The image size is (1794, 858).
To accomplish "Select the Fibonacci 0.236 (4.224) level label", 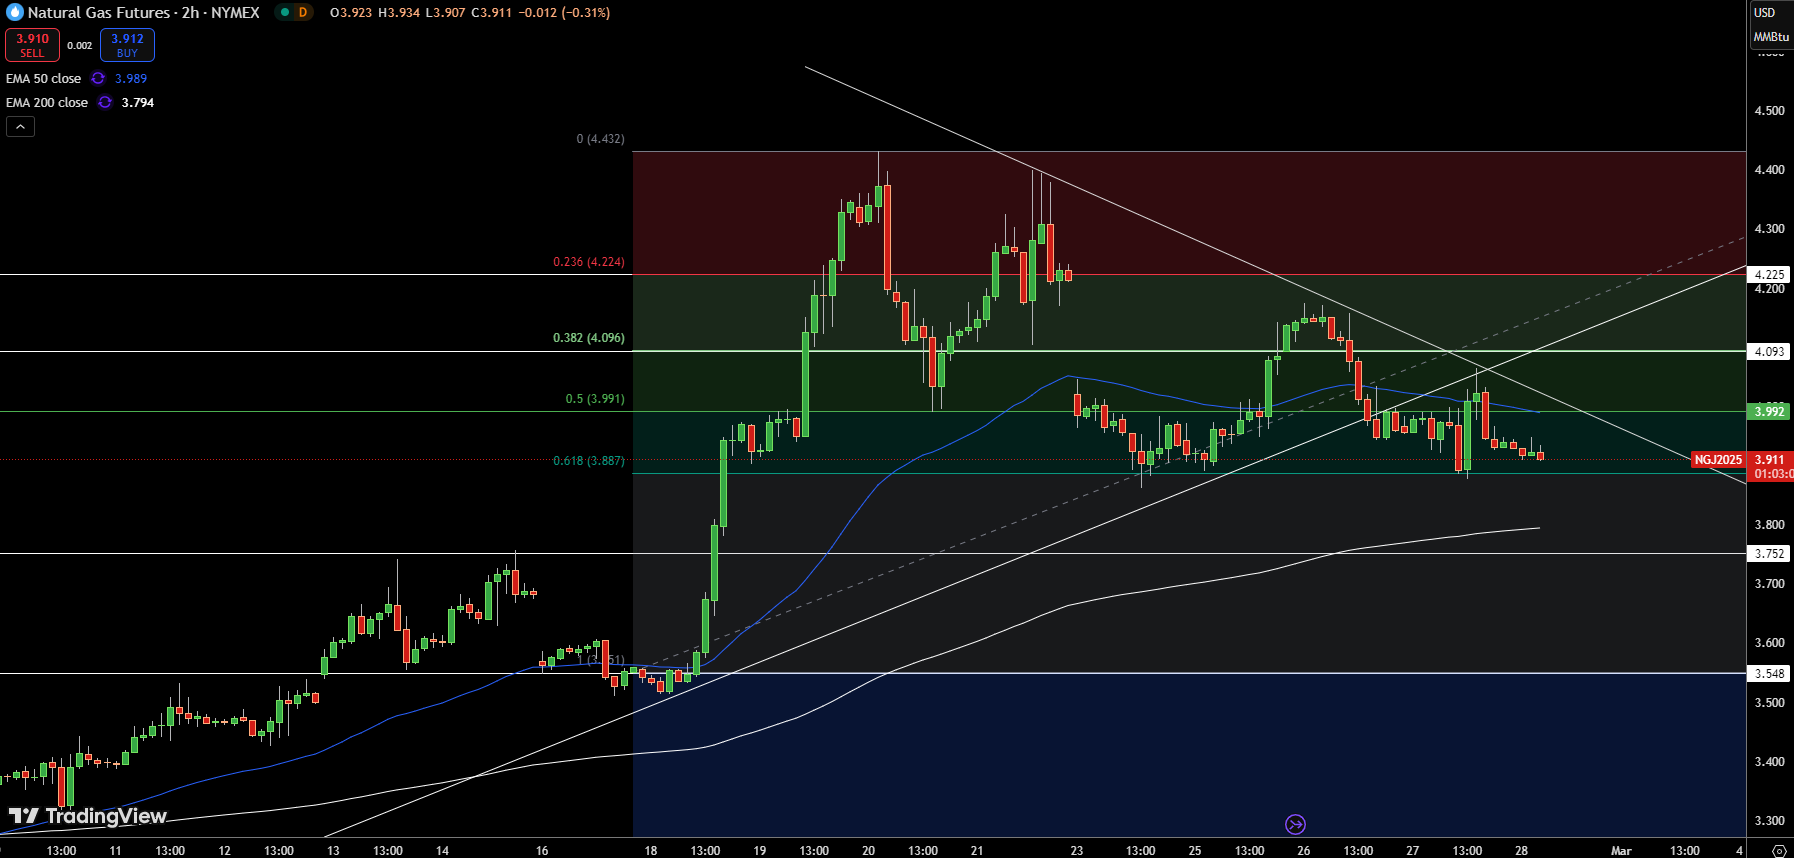I will [589, 262].
